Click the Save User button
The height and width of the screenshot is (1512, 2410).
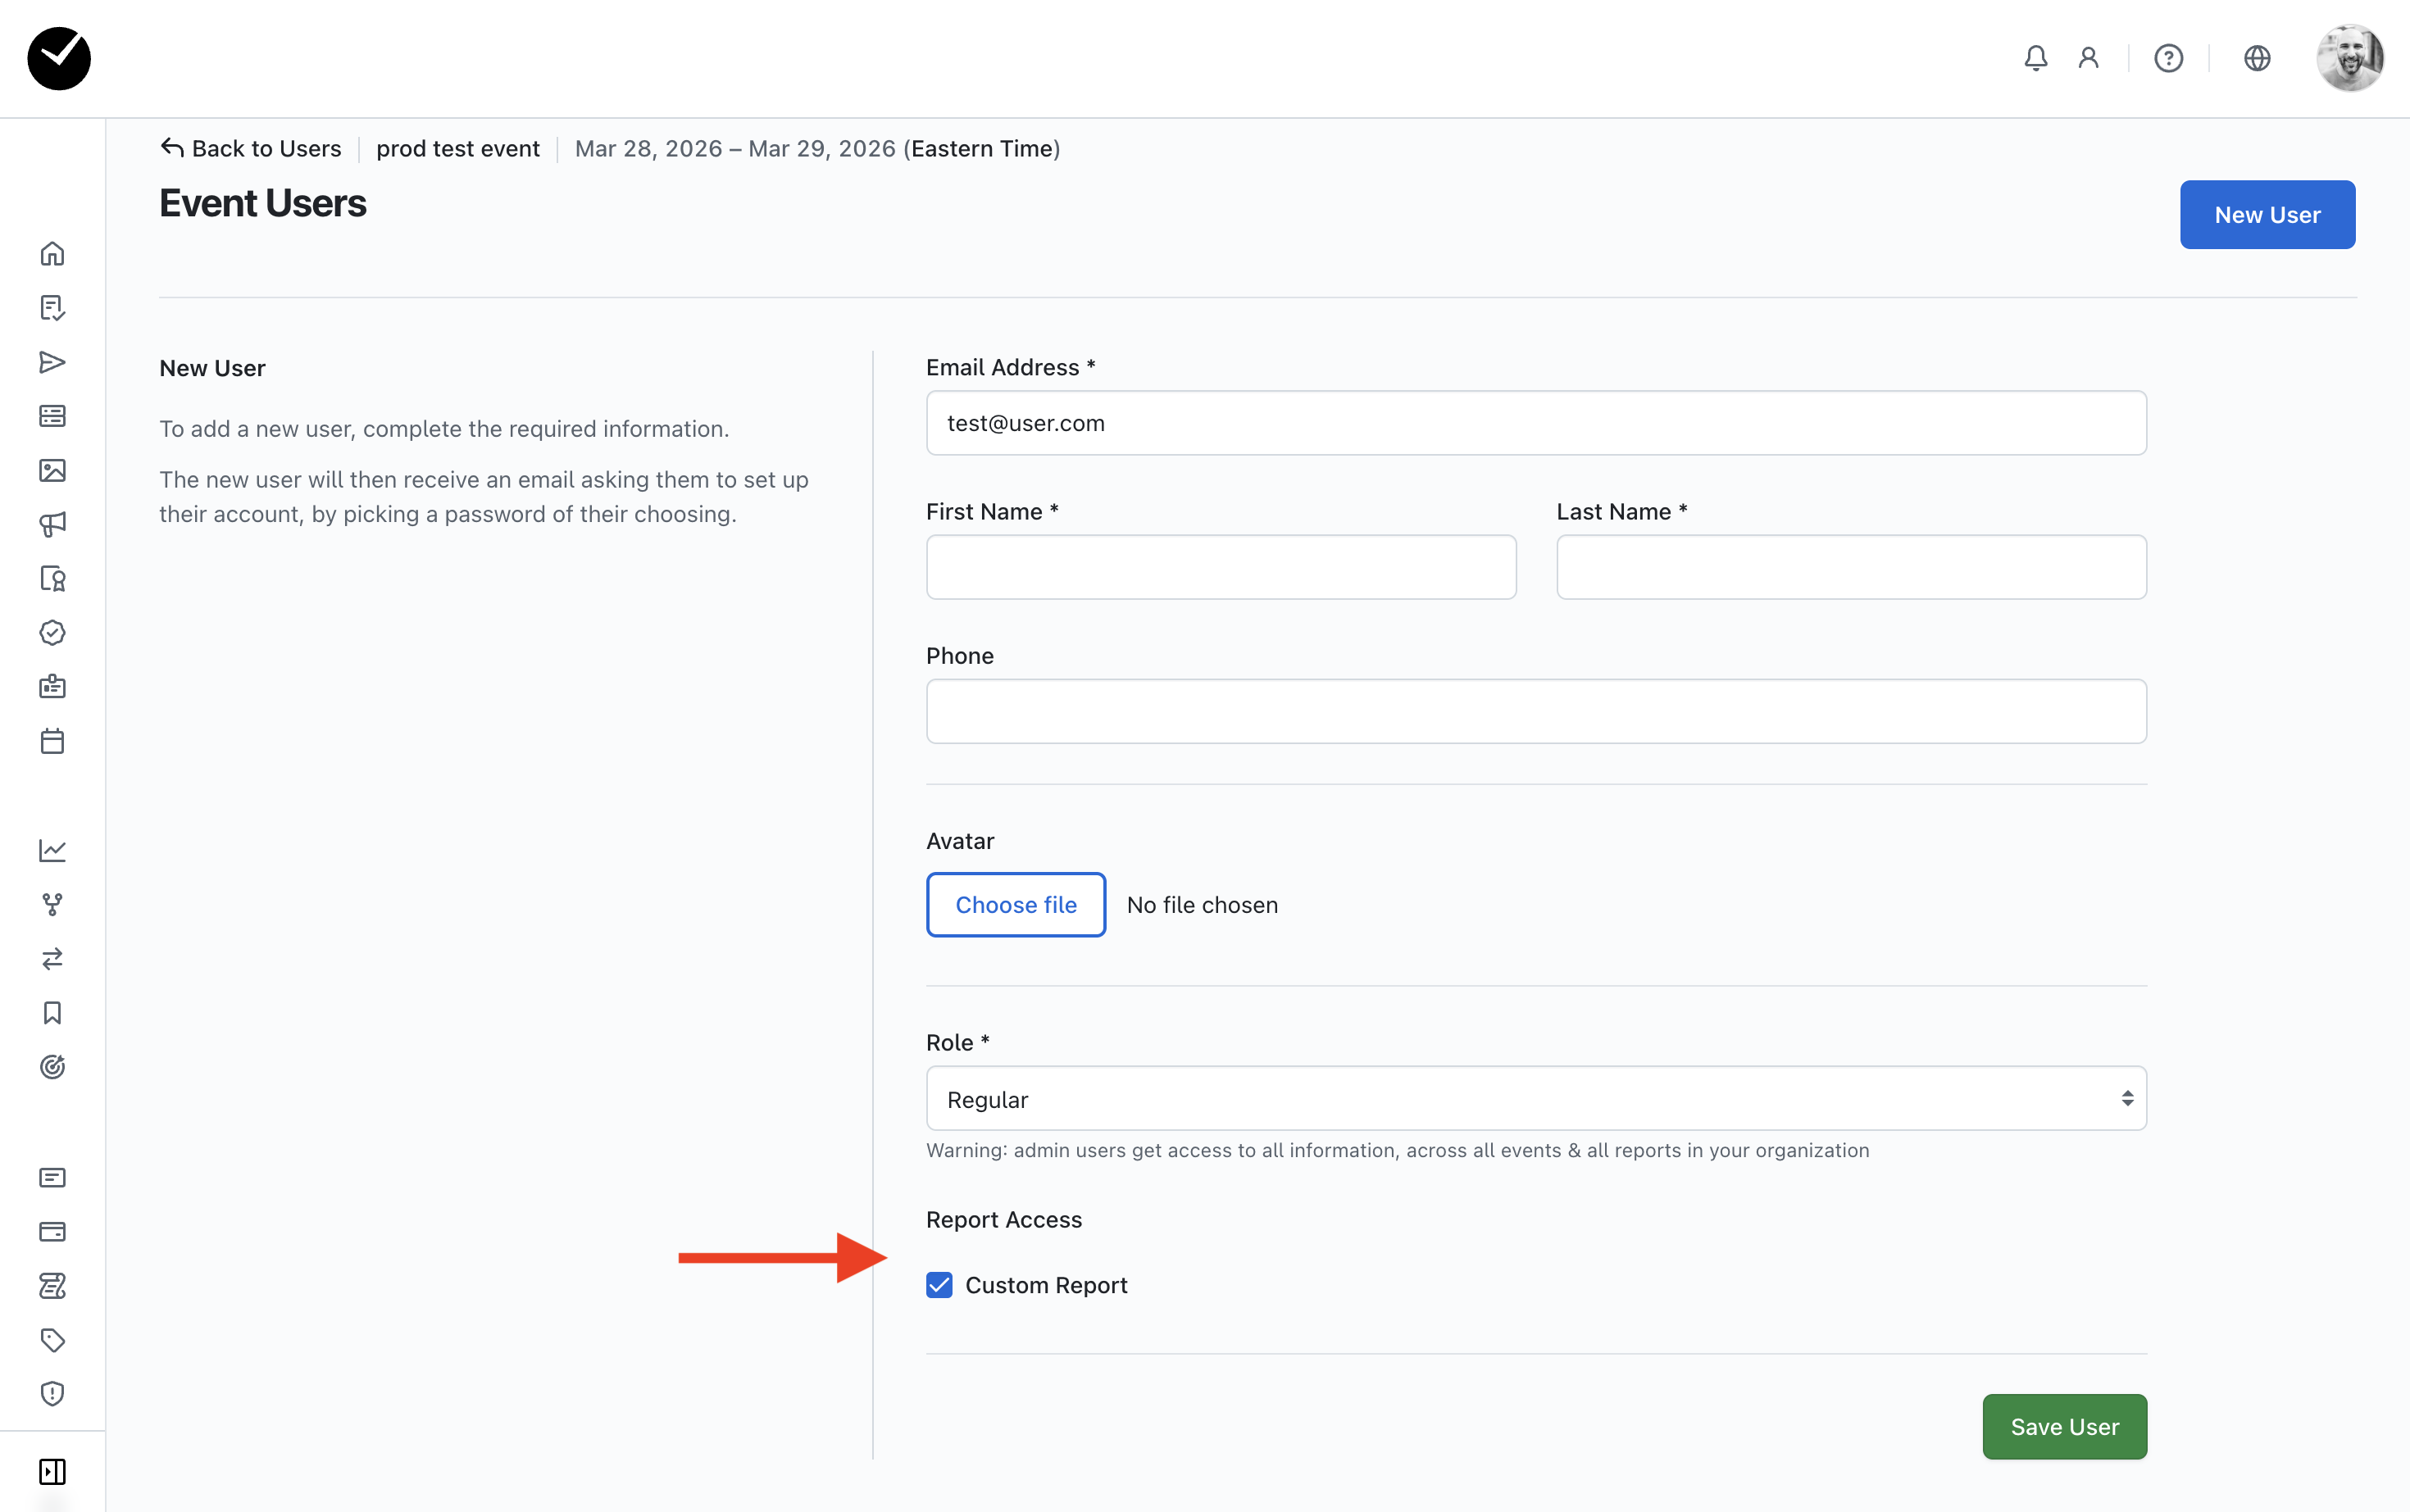click(2064, 1427)
